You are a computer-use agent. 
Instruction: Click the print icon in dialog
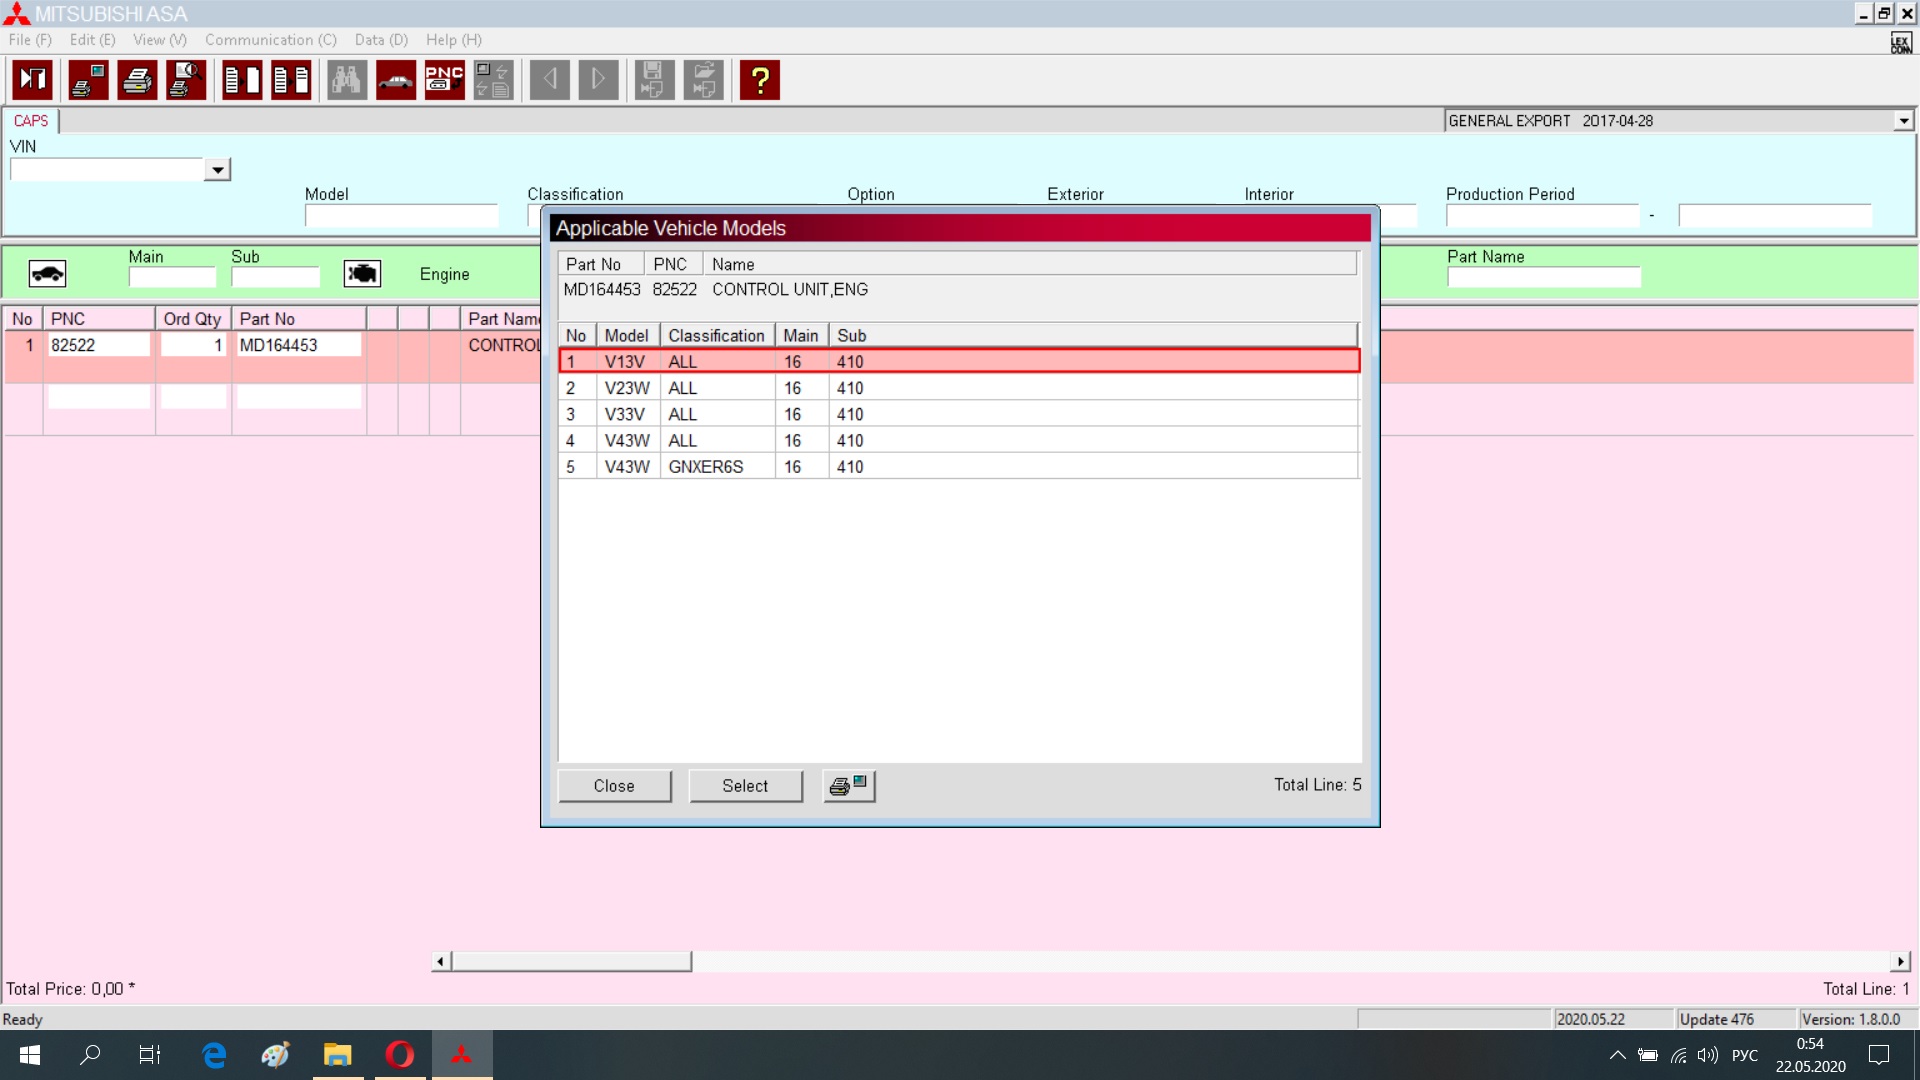849,786
